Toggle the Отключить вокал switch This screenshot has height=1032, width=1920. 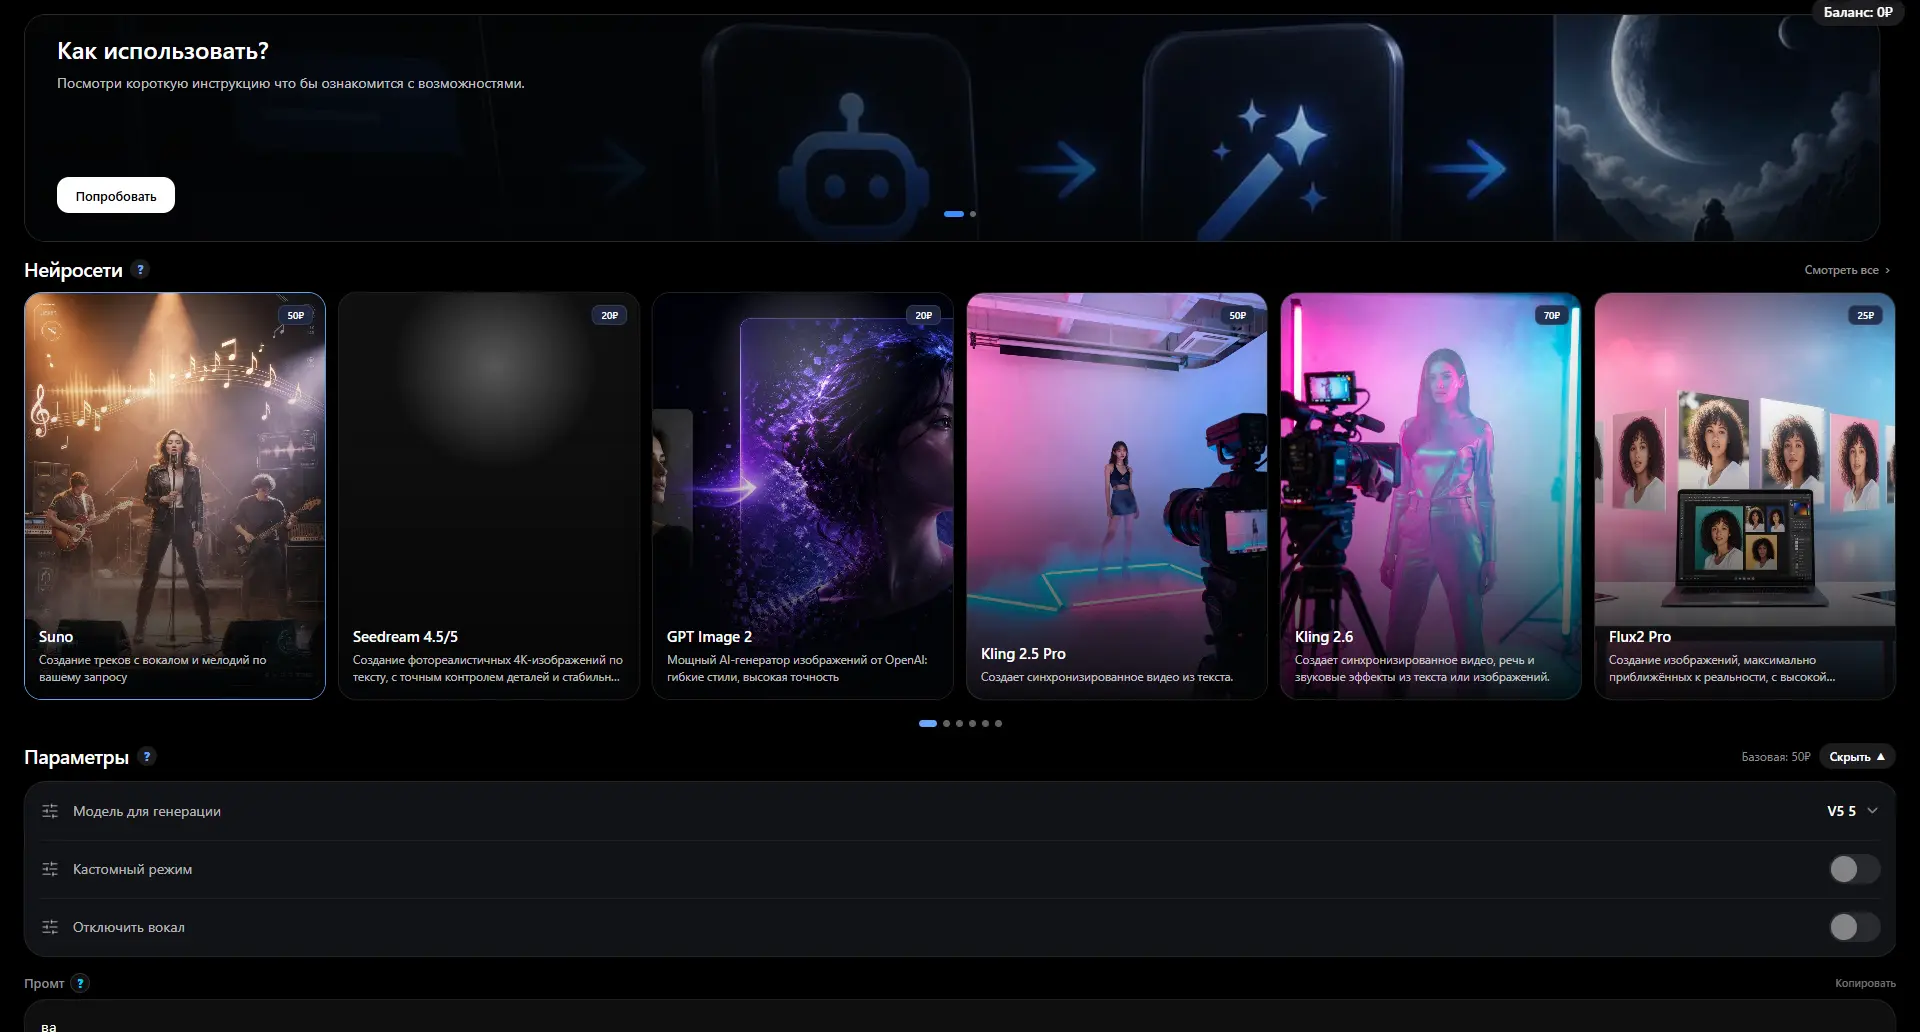[1854, 927]
